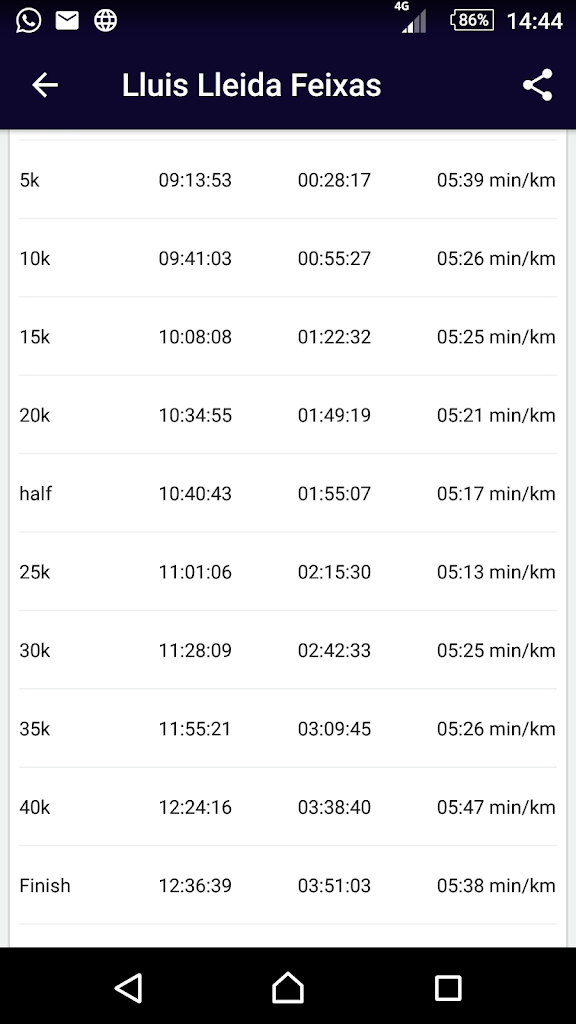Screen dimensions: 576x1024
Task: Tap the 35k split label
Action: (x=35, y=729)
